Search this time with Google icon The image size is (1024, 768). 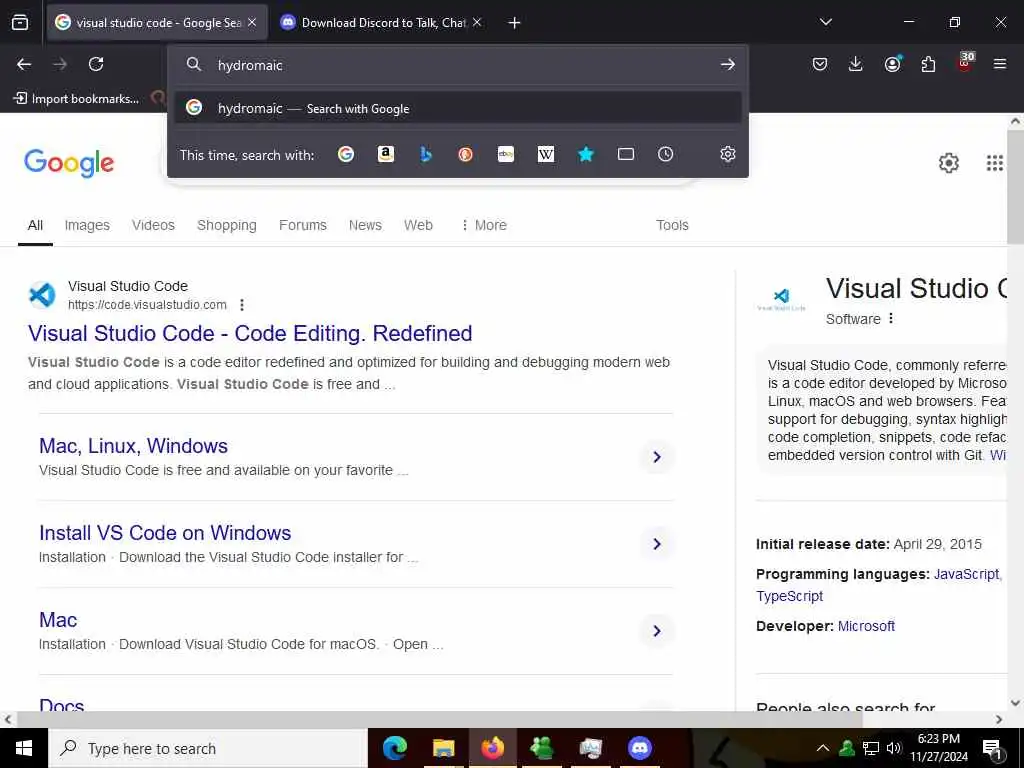coord(346,154)
